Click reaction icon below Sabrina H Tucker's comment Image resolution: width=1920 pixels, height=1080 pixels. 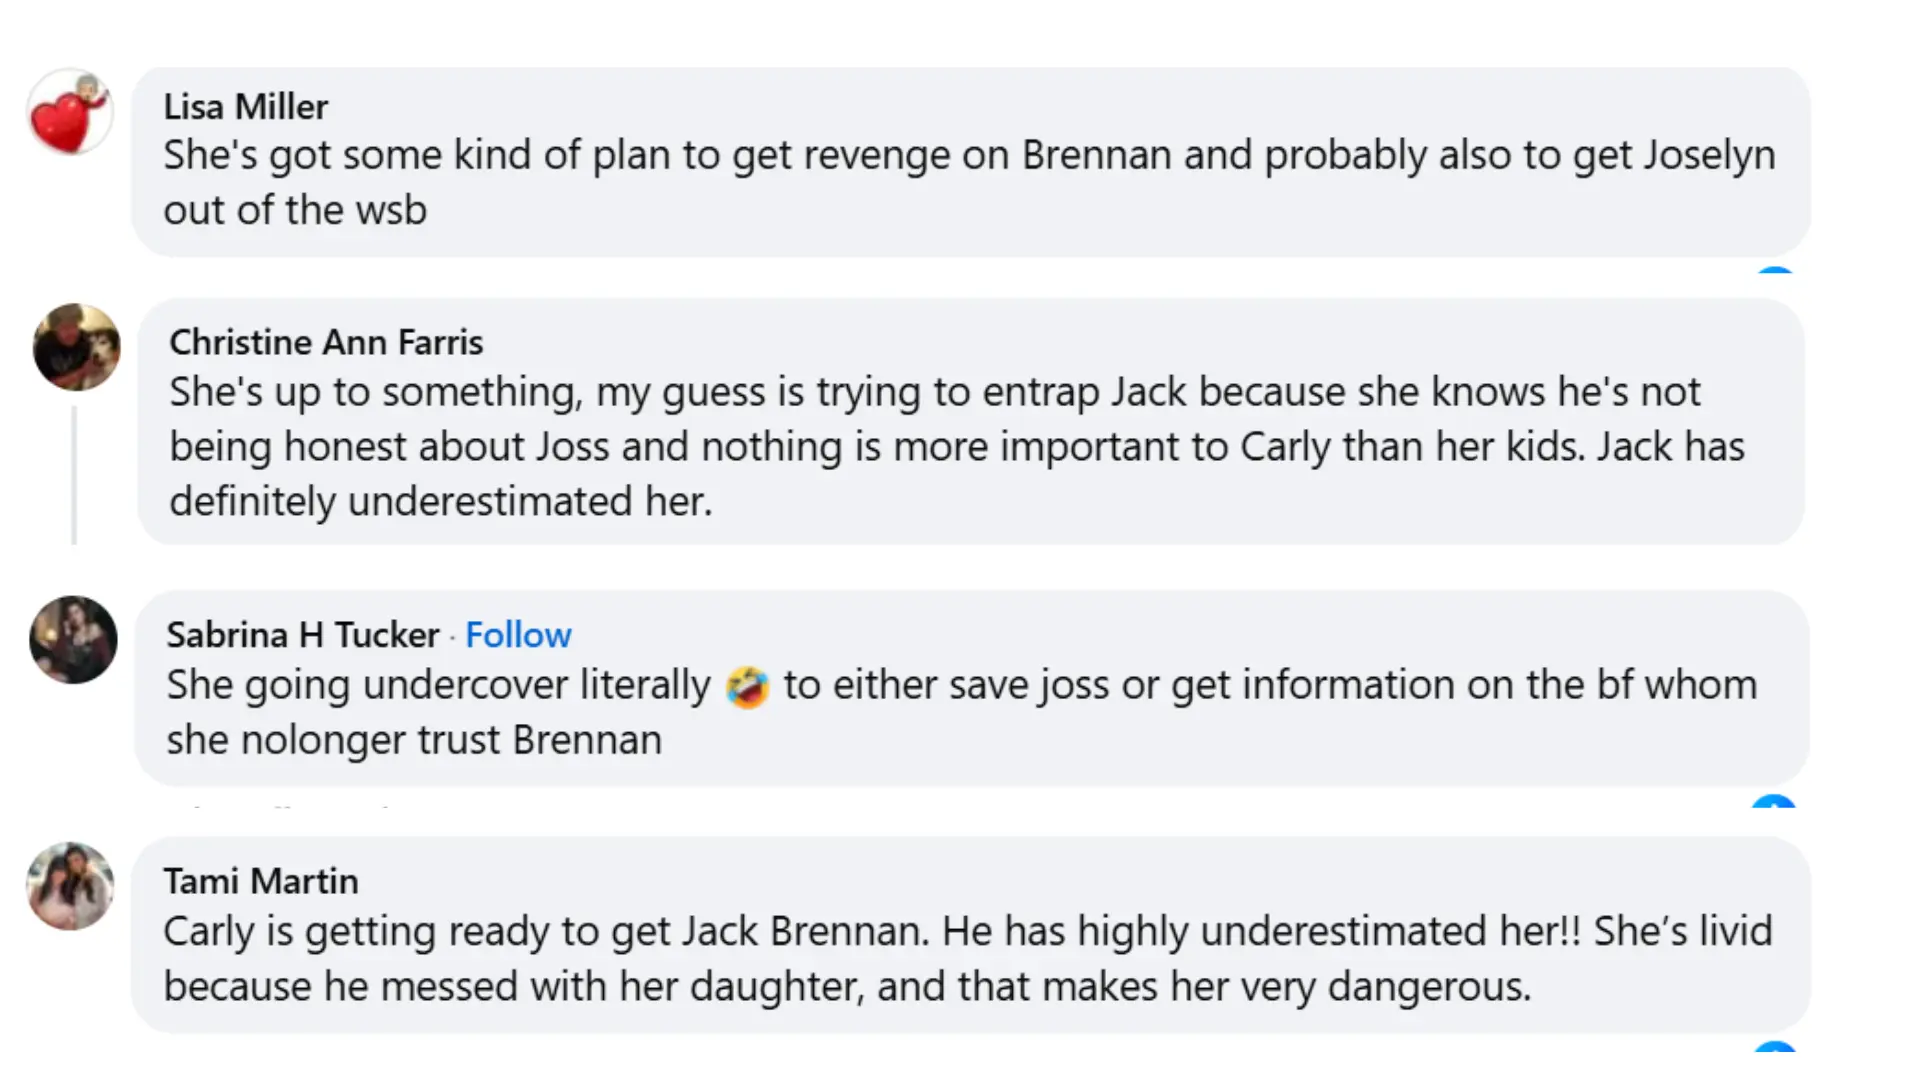(x=1773, y=801)
